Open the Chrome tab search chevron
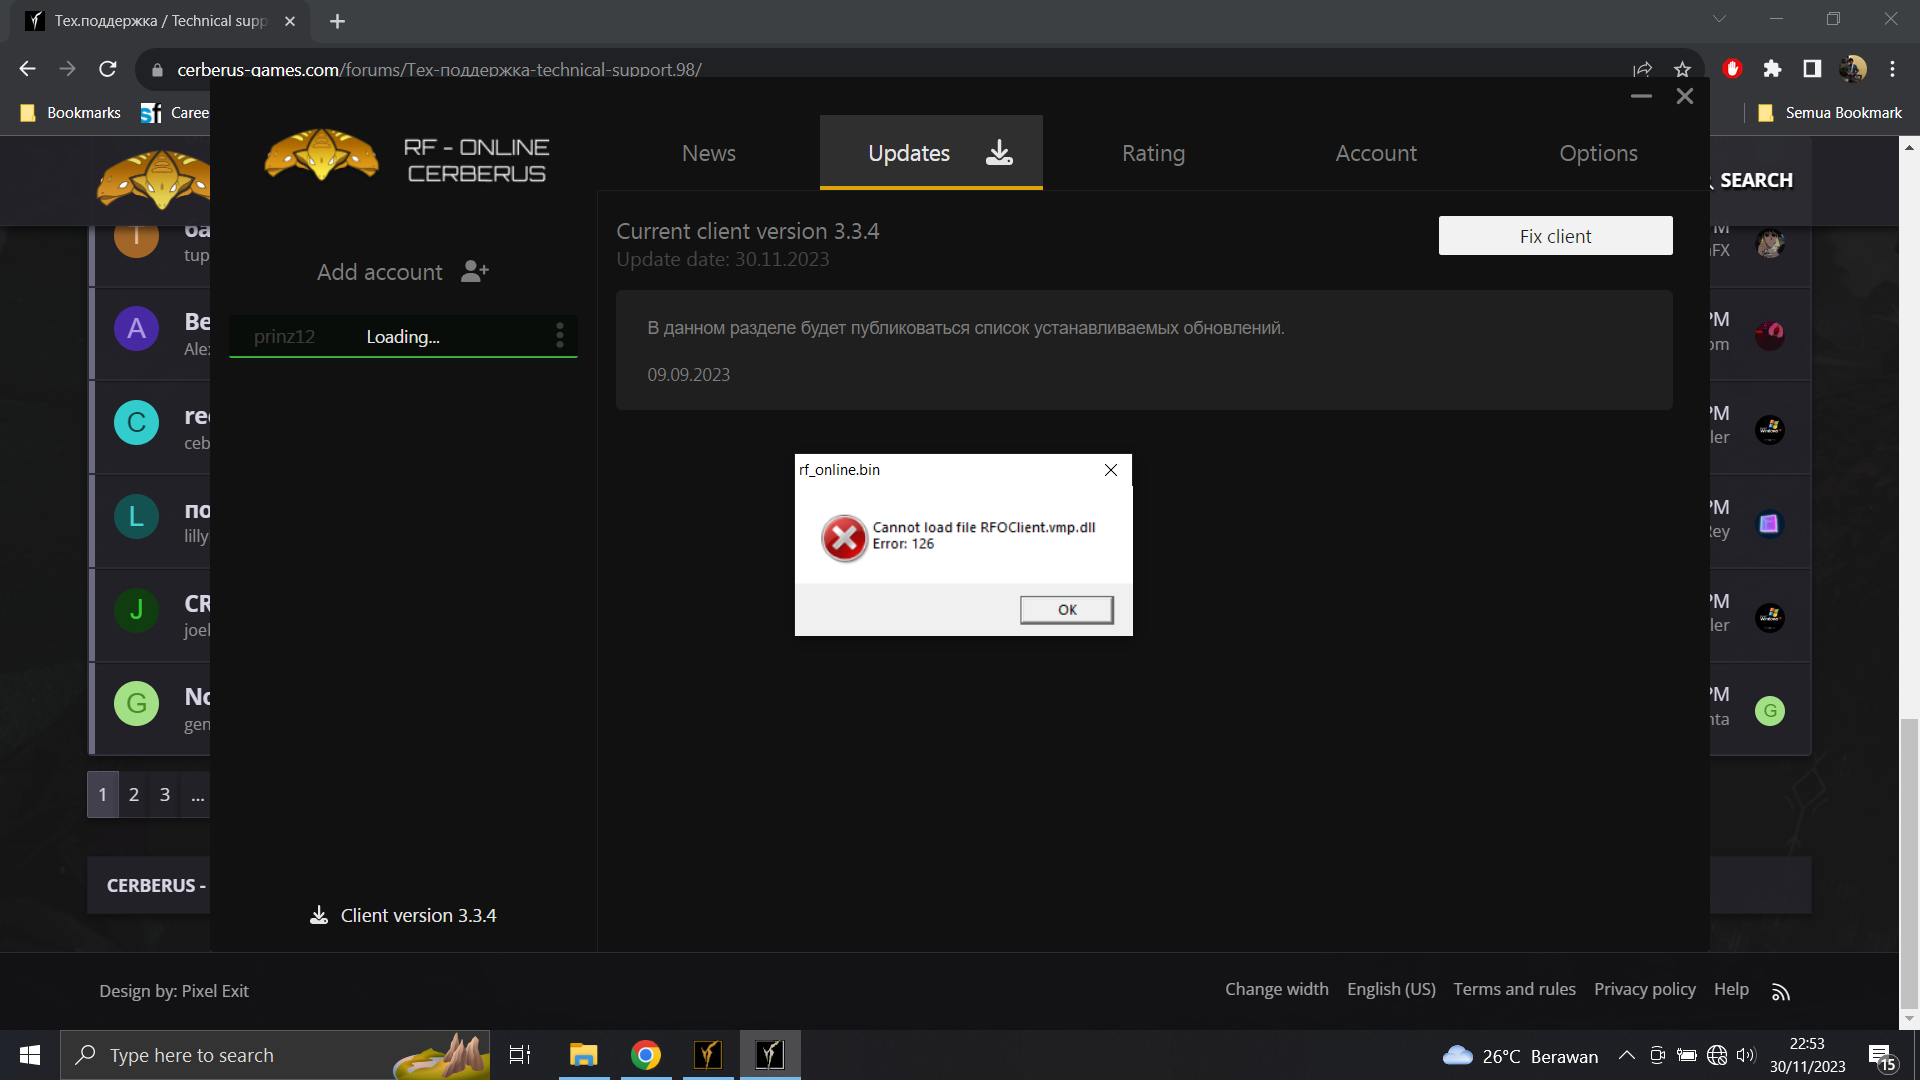Screen dimensions: 1920x1080 click(1719, 19)
